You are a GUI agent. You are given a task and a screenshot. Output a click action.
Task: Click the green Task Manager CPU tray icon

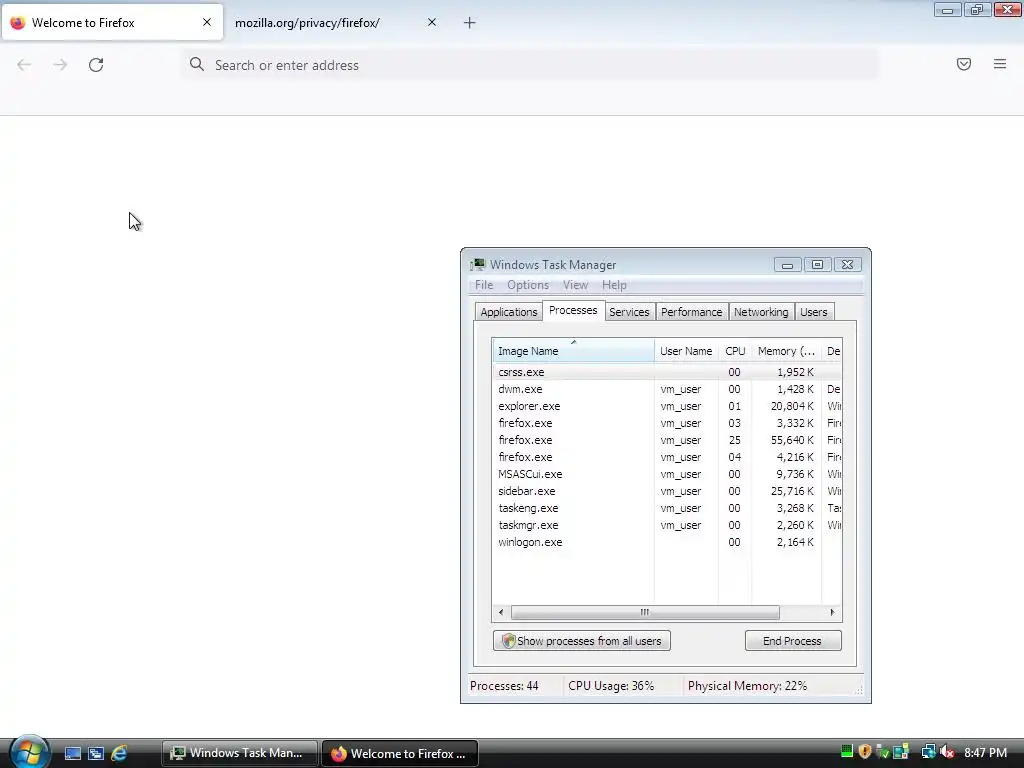[847, 751]
